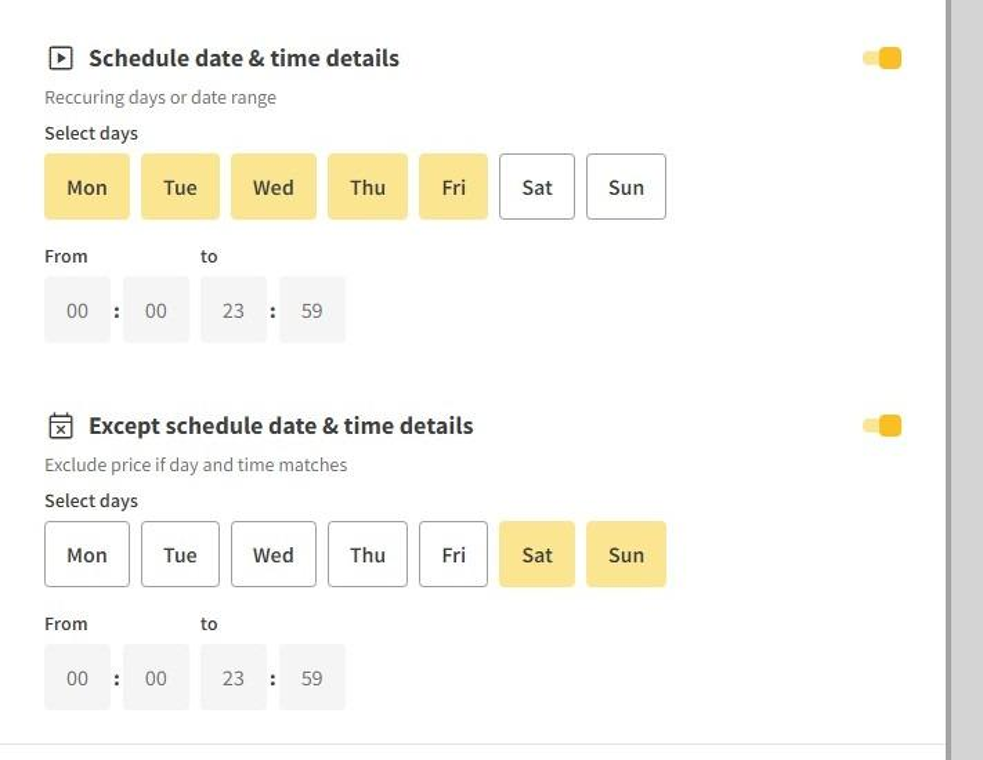The width and height of the screenshot is (983, 760).
Task: Deselect Mon in Schedule days
Action: coord(87,187)
